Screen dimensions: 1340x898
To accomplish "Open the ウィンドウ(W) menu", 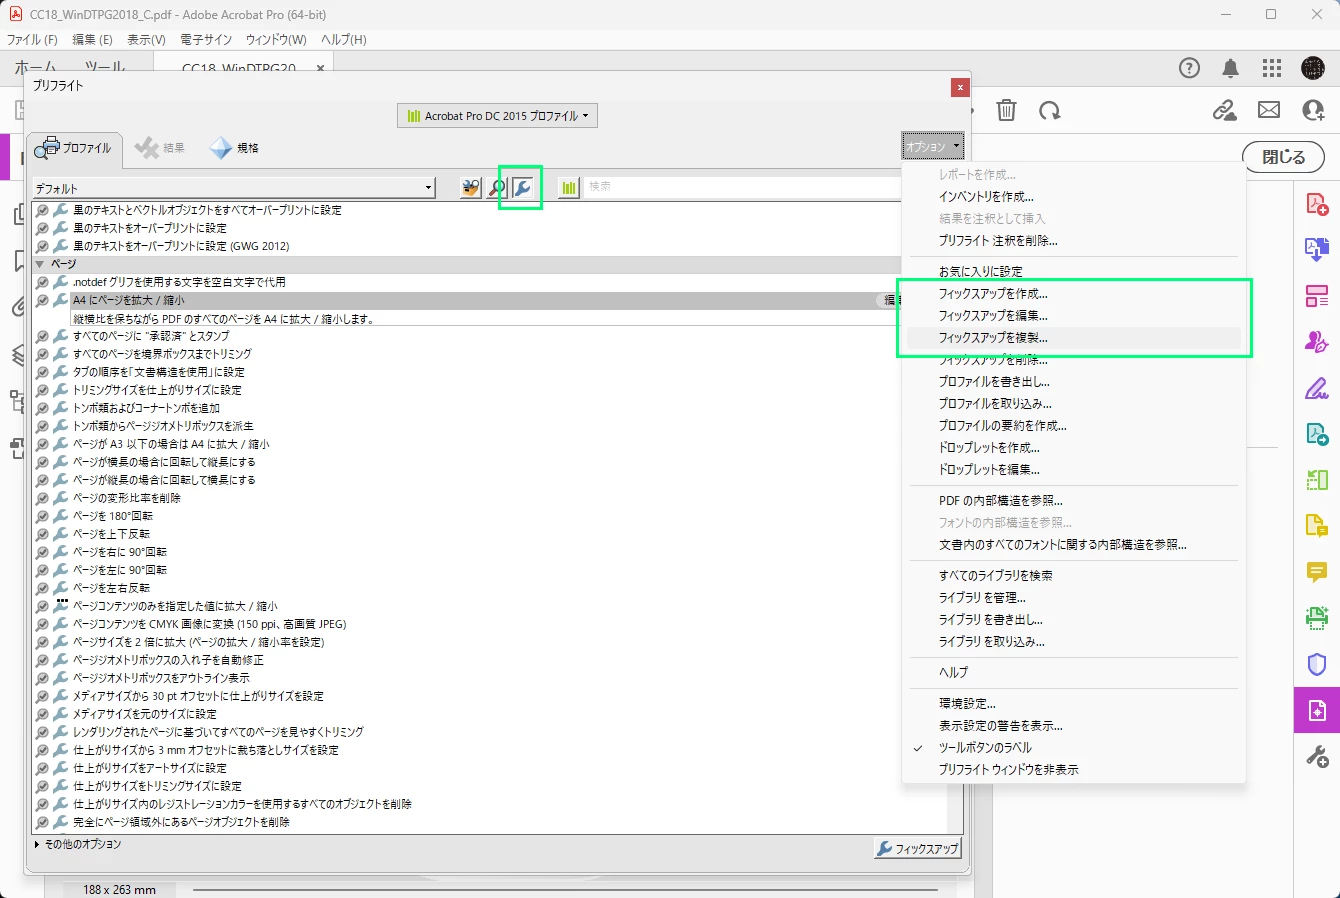I will 276,39.
